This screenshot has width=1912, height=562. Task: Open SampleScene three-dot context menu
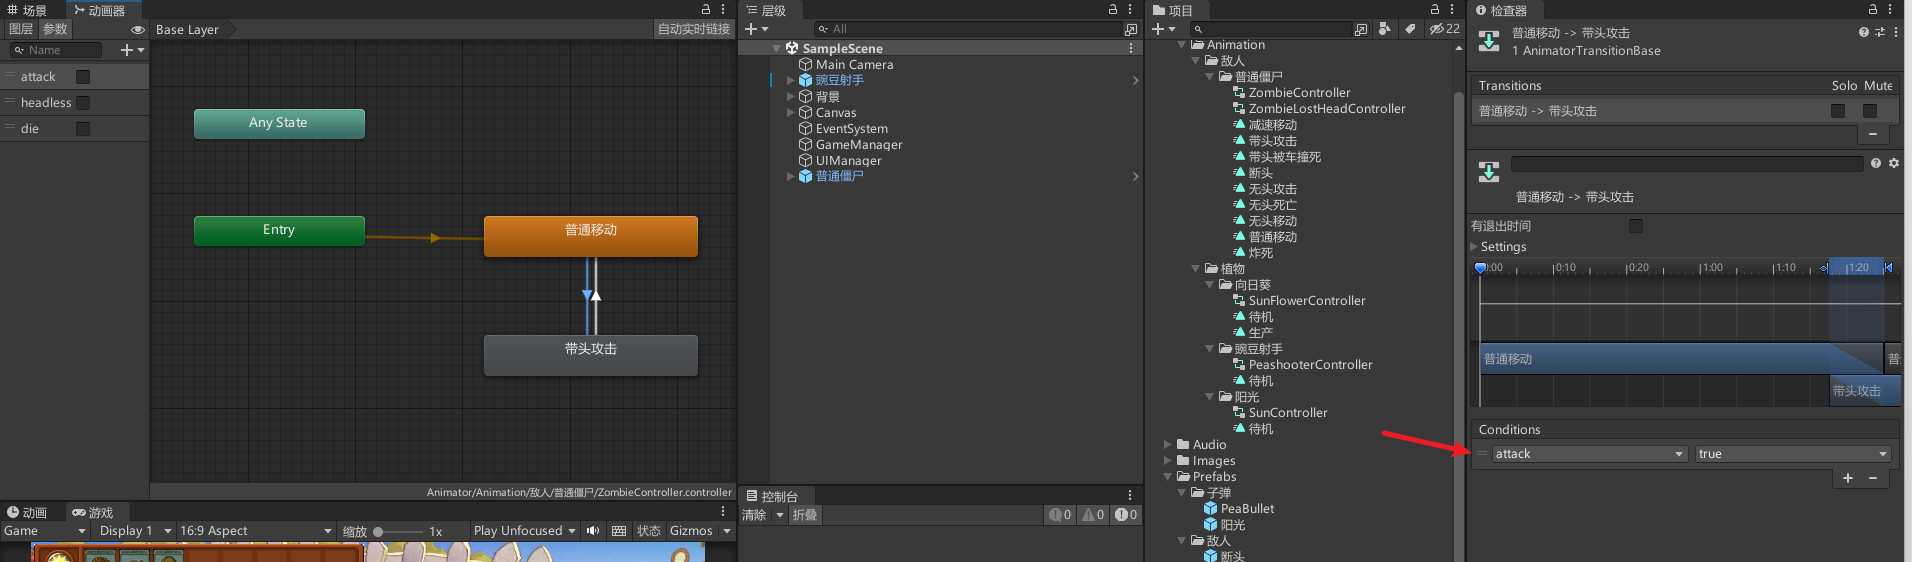1131,48
